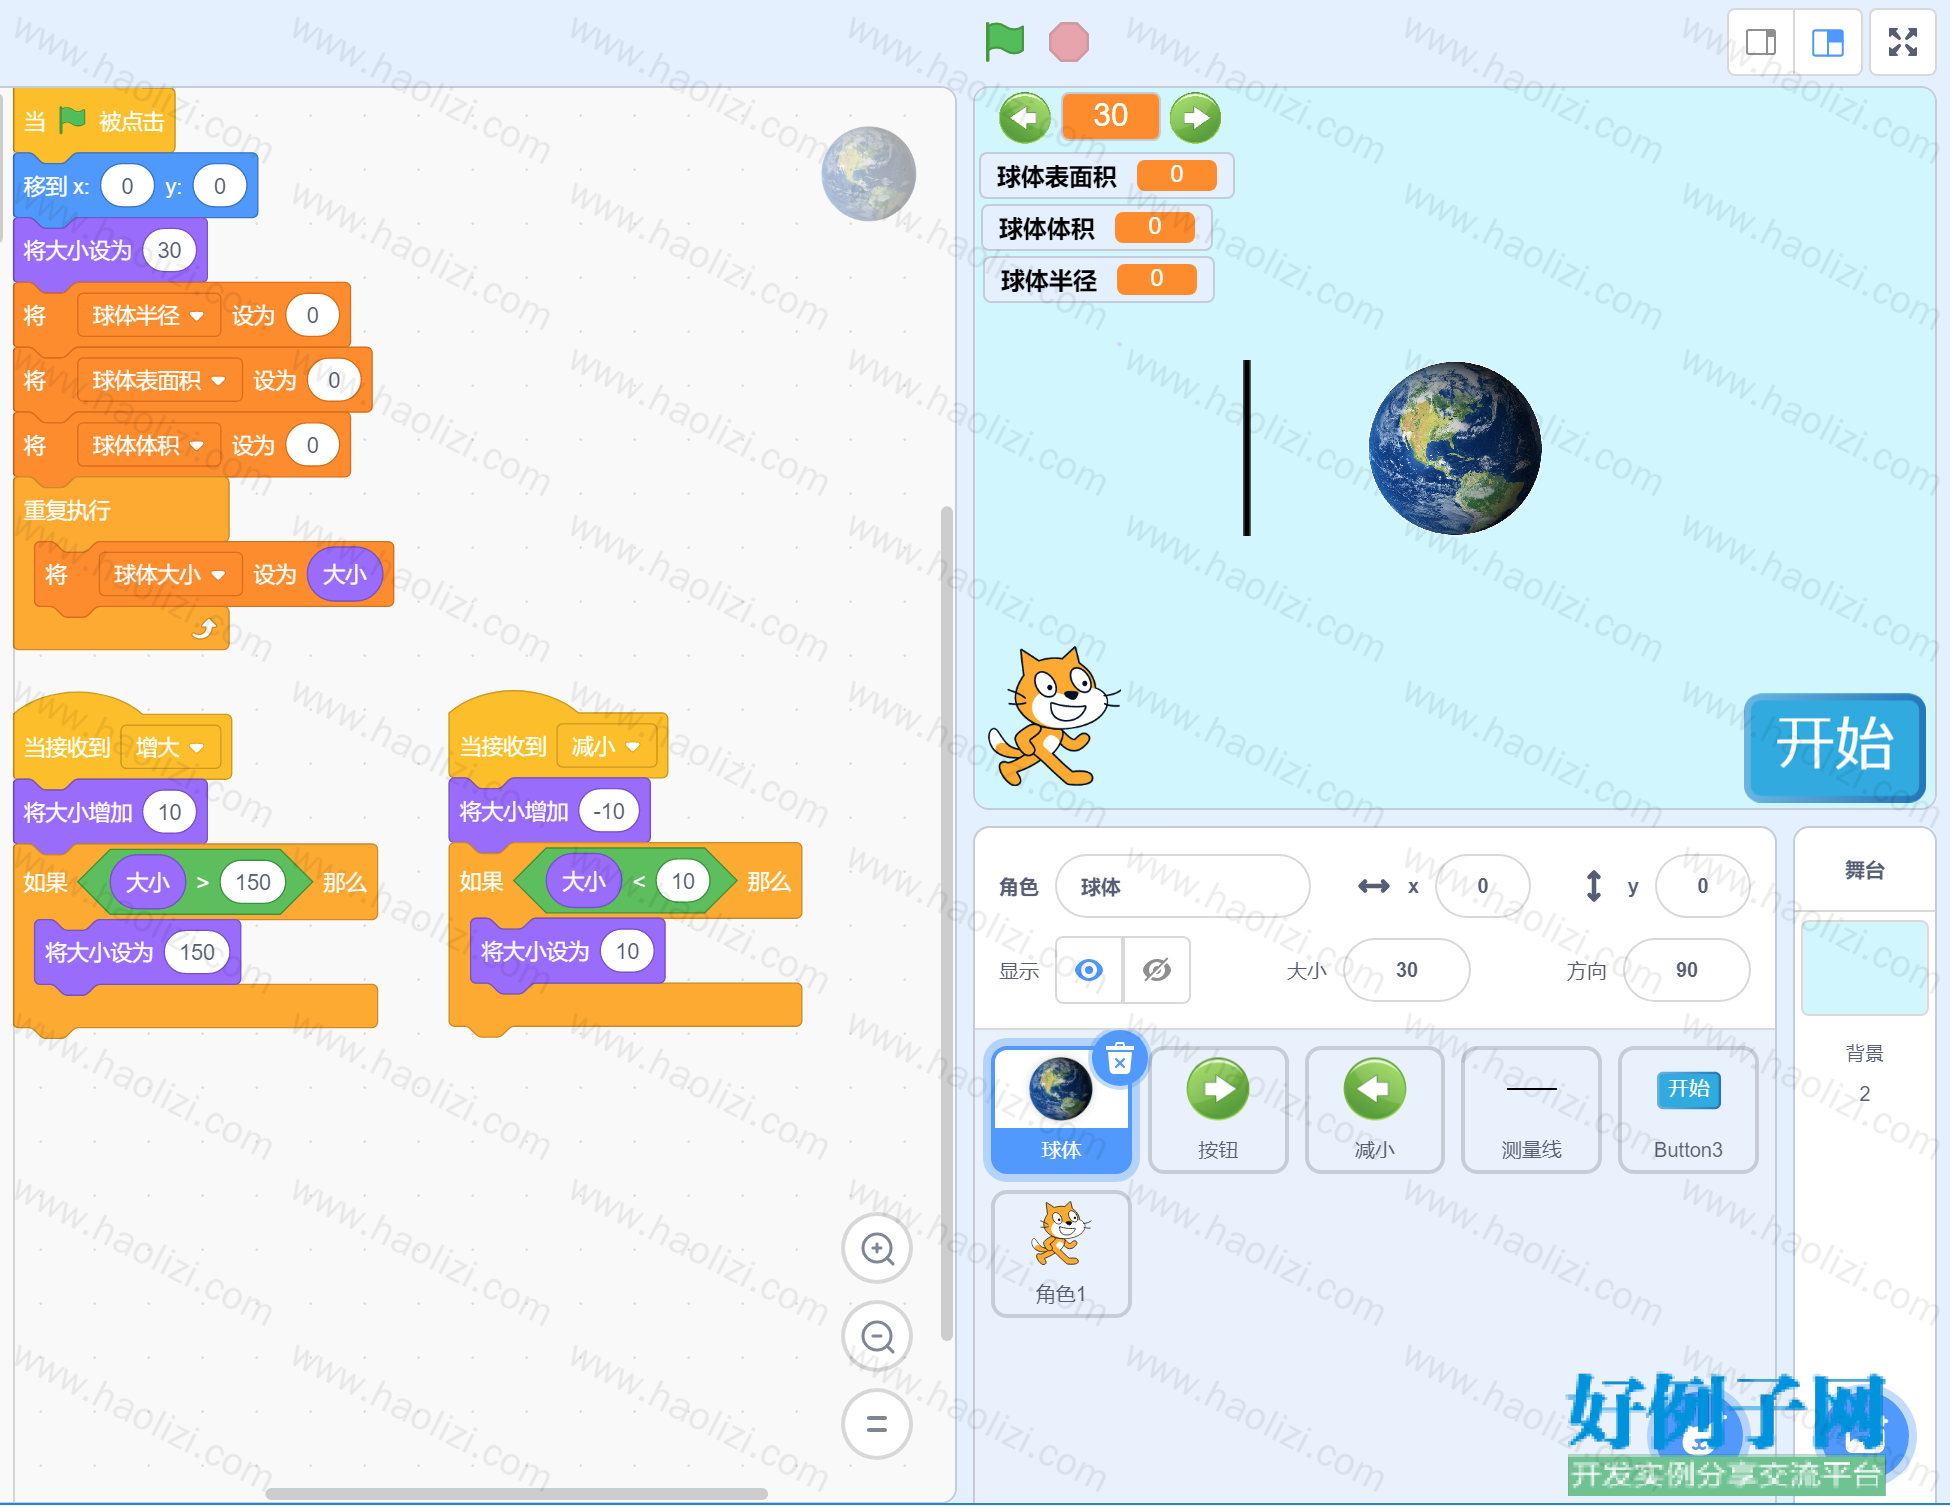Reset code workspace zoom

(877, 1424)
